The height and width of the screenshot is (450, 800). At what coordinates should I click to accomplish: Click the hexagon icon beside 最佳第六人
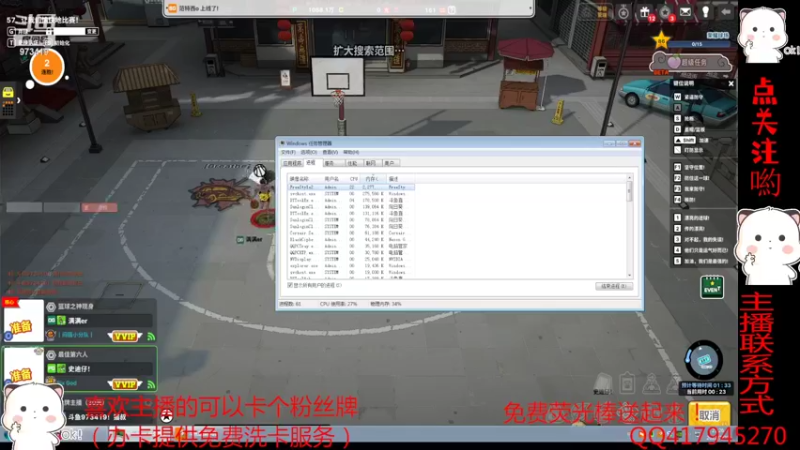51,355
